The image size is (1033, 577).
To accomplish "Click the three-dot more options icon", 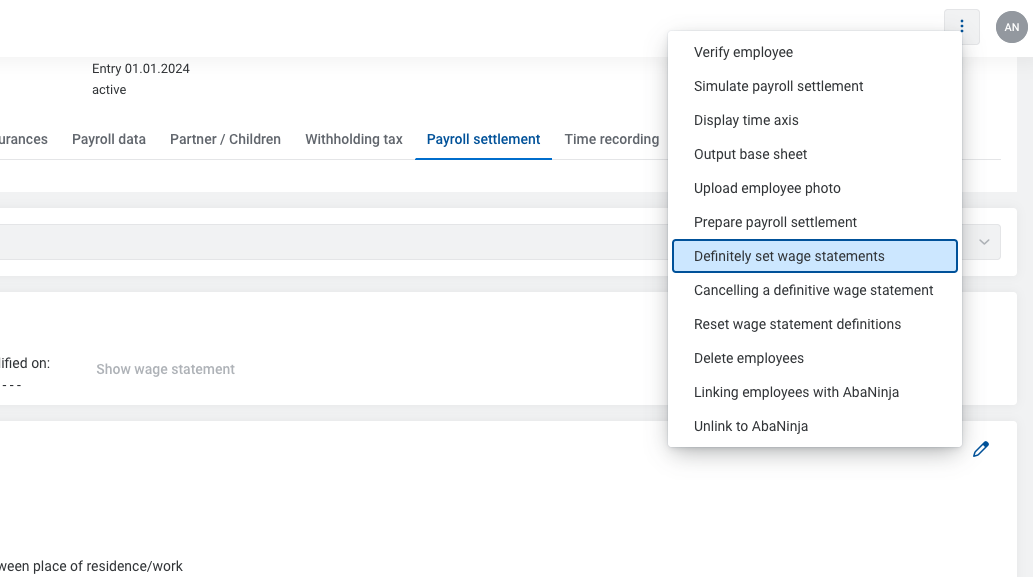I will [961, 27].
